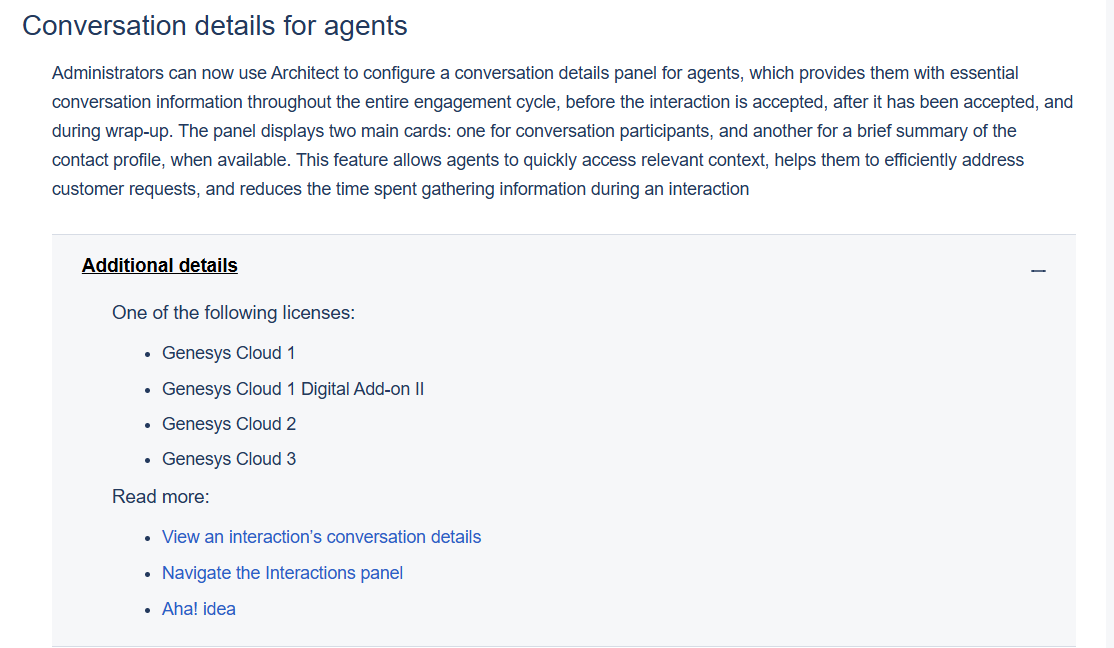Click the bullet before Navigate the Interactions panel
1114x648 pixels.
click(x=147, y=574)
